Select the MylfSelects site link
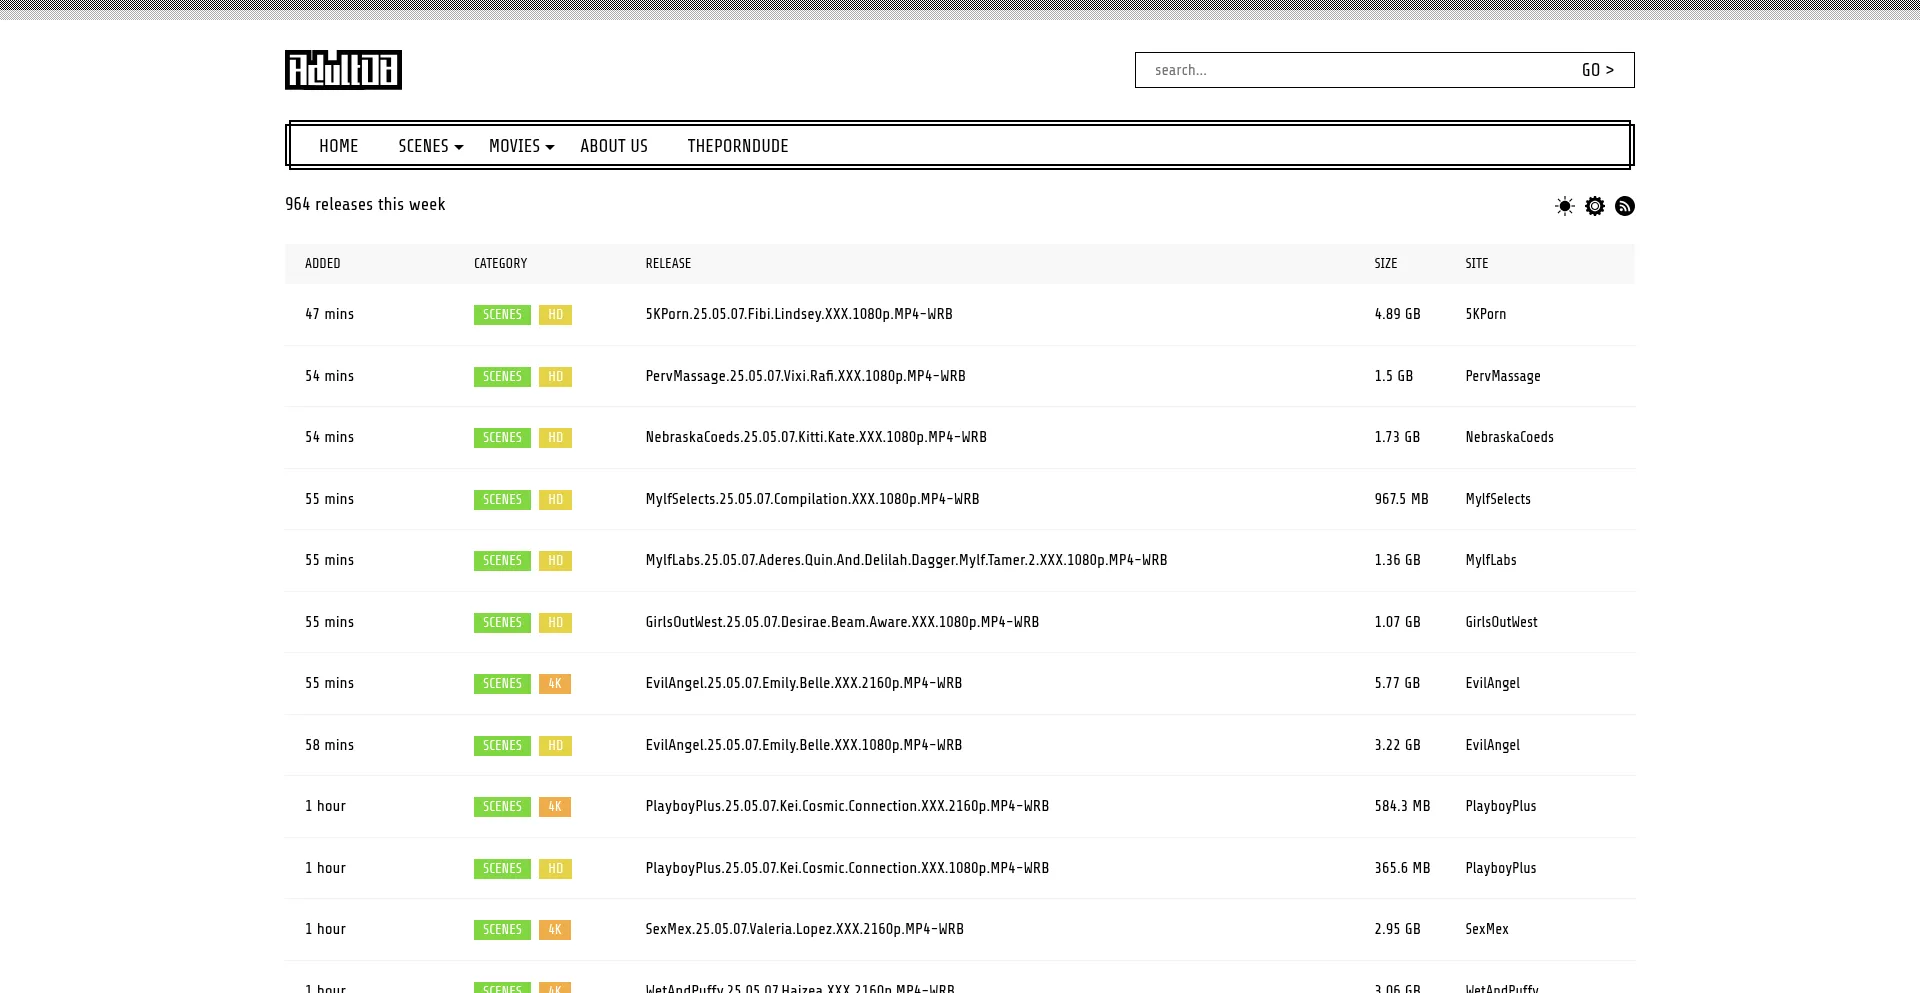Screen dimensions: 1920x993 click(x=1497, y=499)
